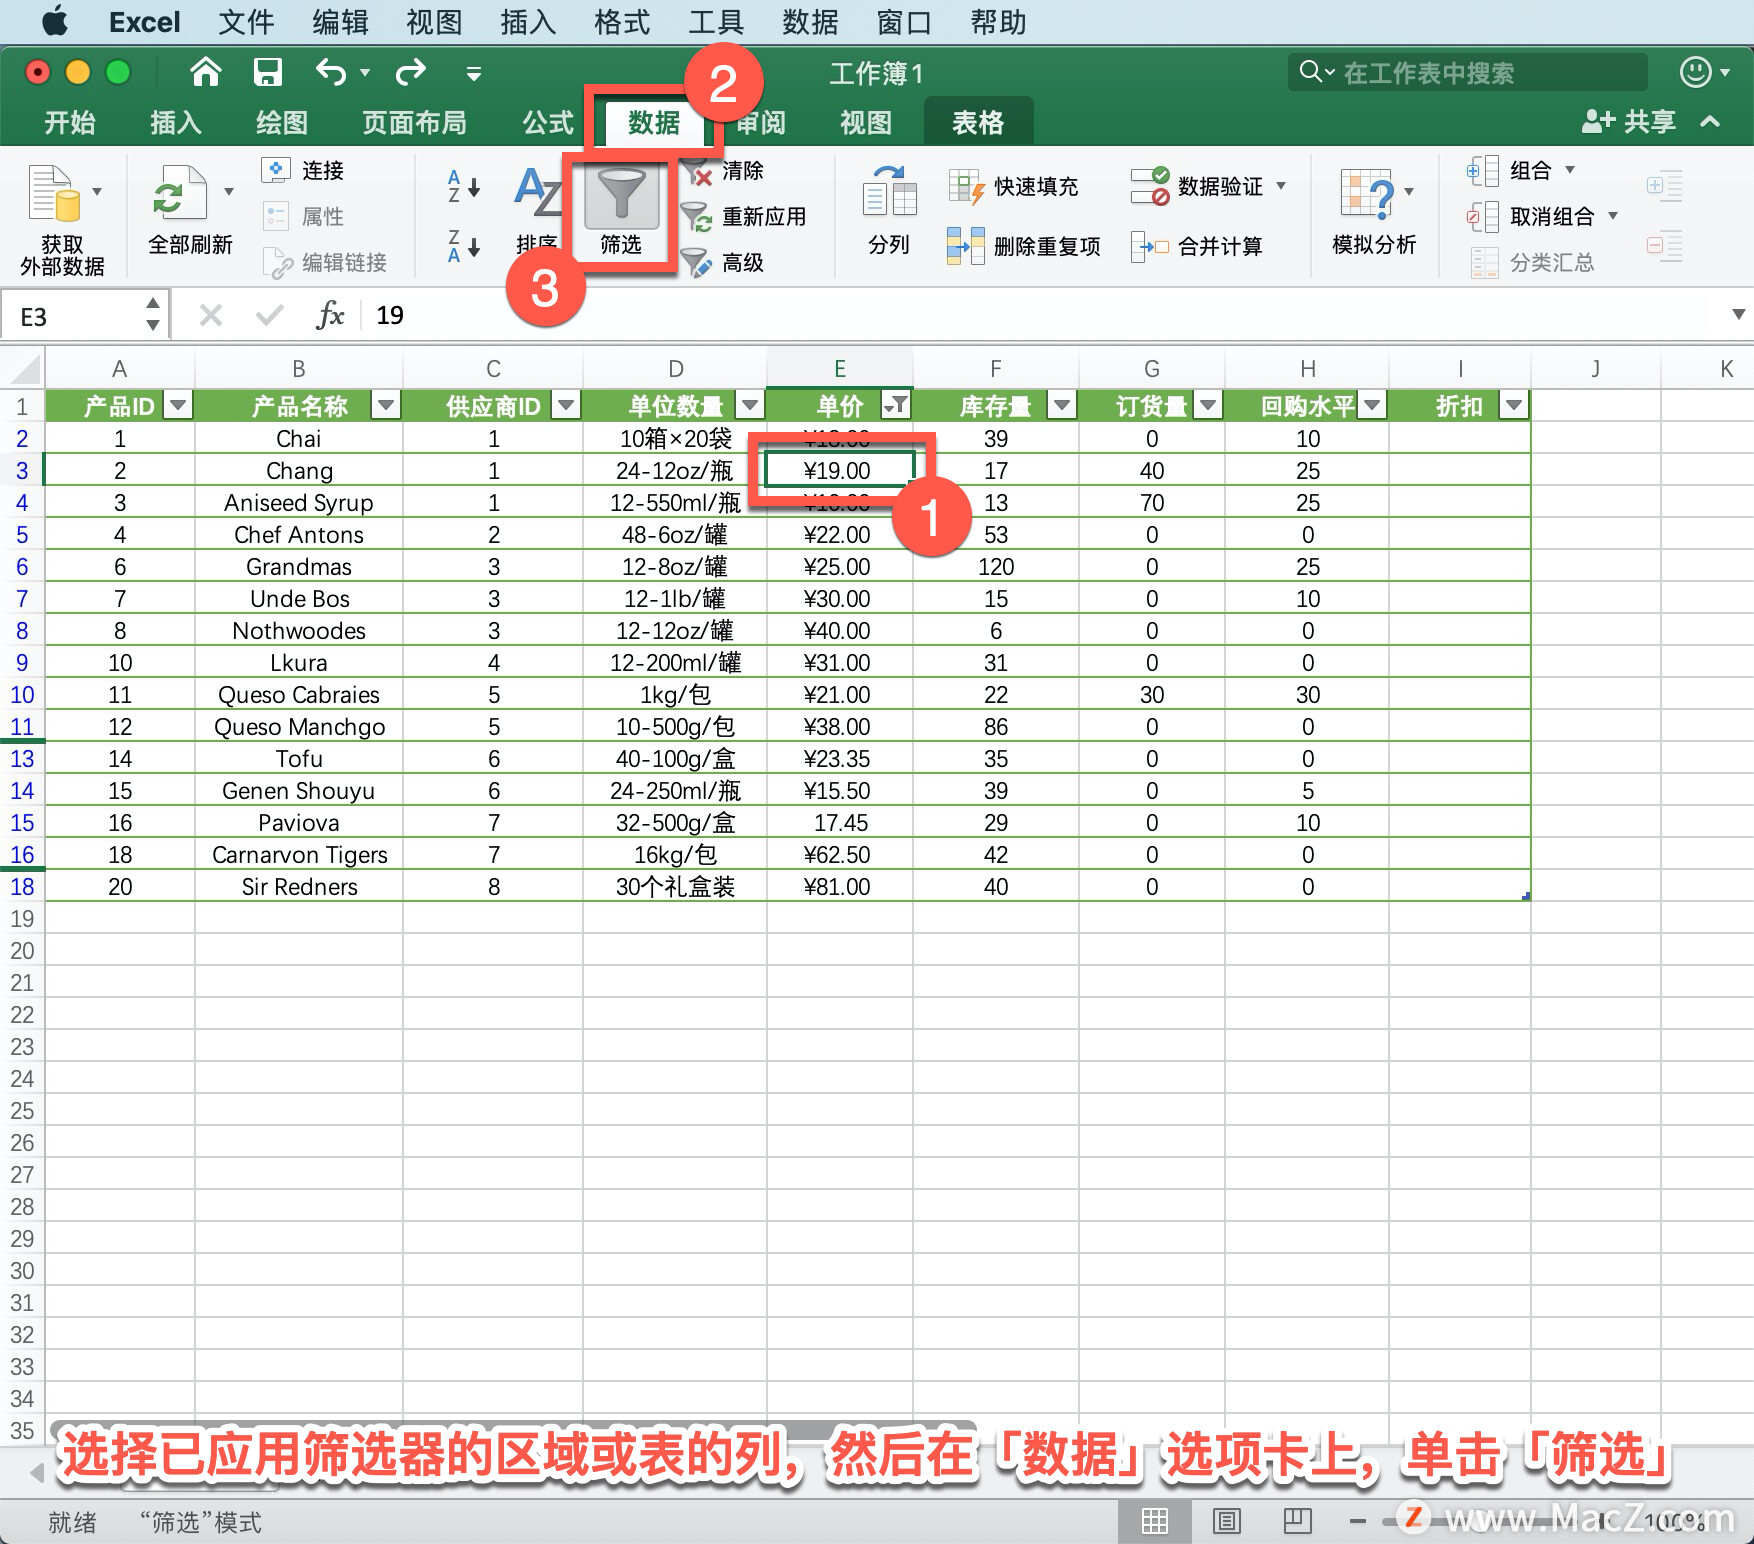1754x1544 pixels.
Task: Click the Select All corner triangle
Action: [24, 369]
